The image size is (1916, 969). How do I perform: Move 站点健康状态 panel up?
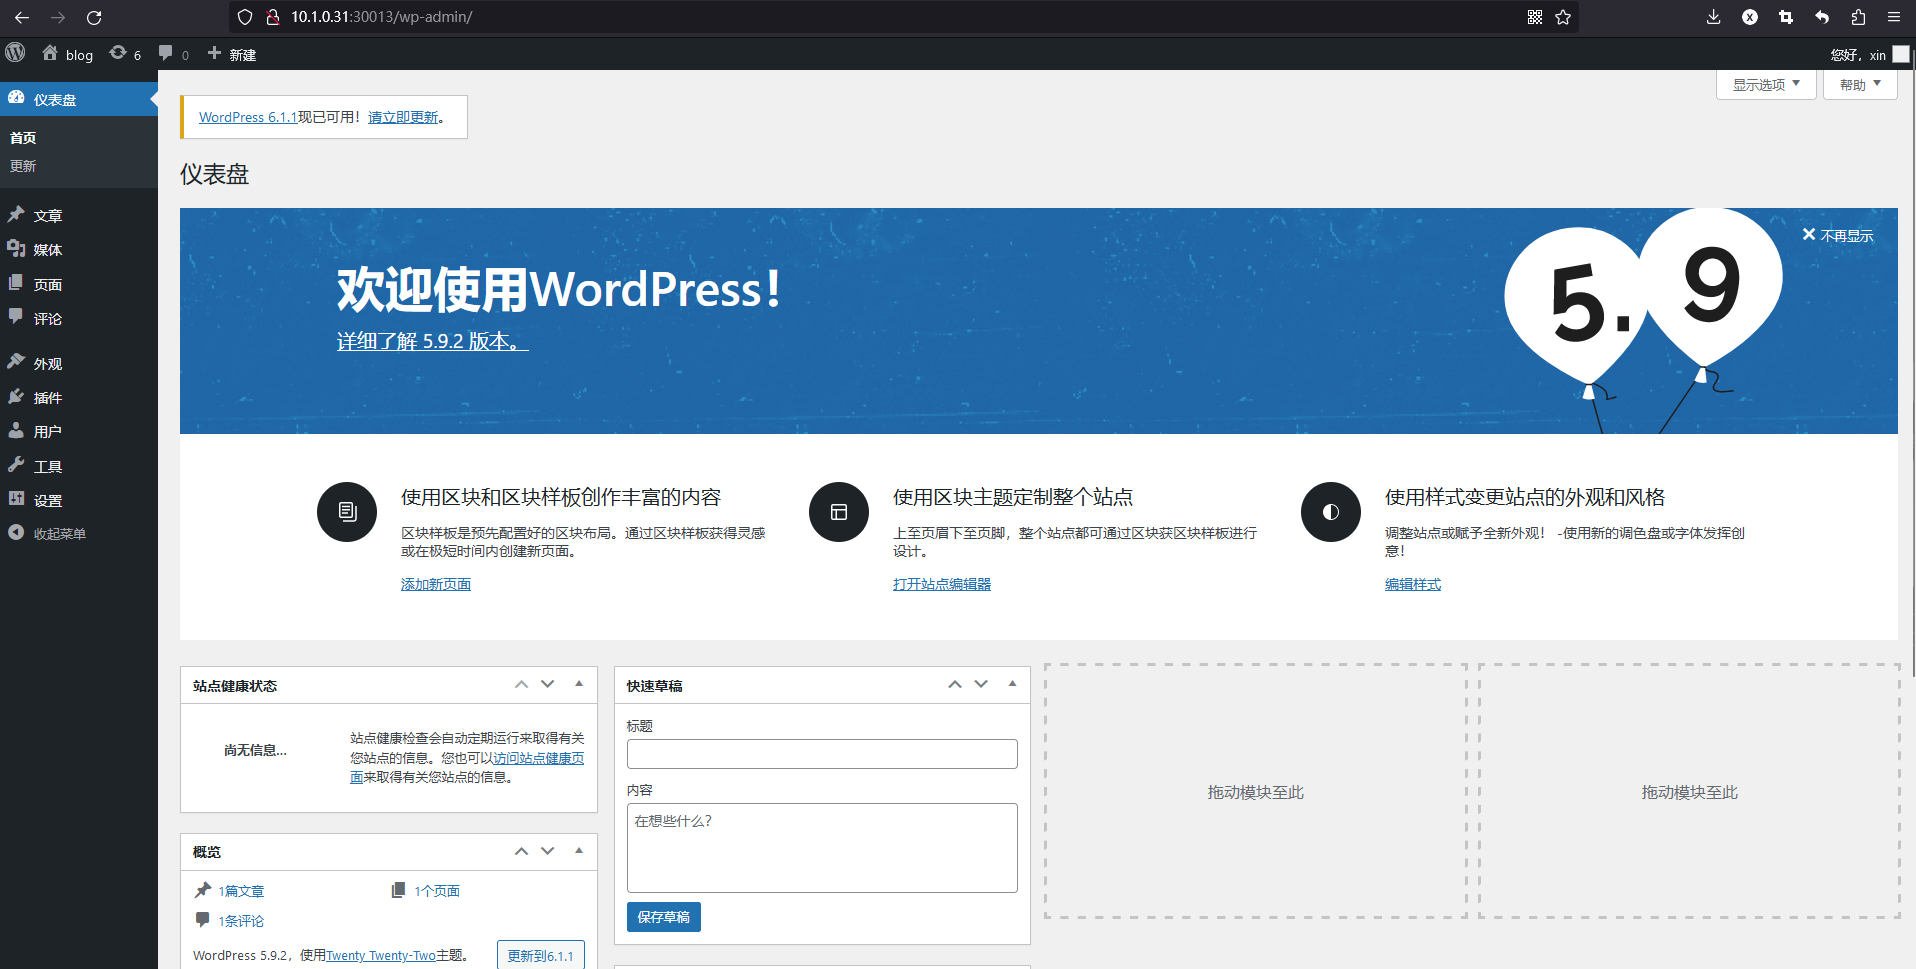[x=521, y=684]
